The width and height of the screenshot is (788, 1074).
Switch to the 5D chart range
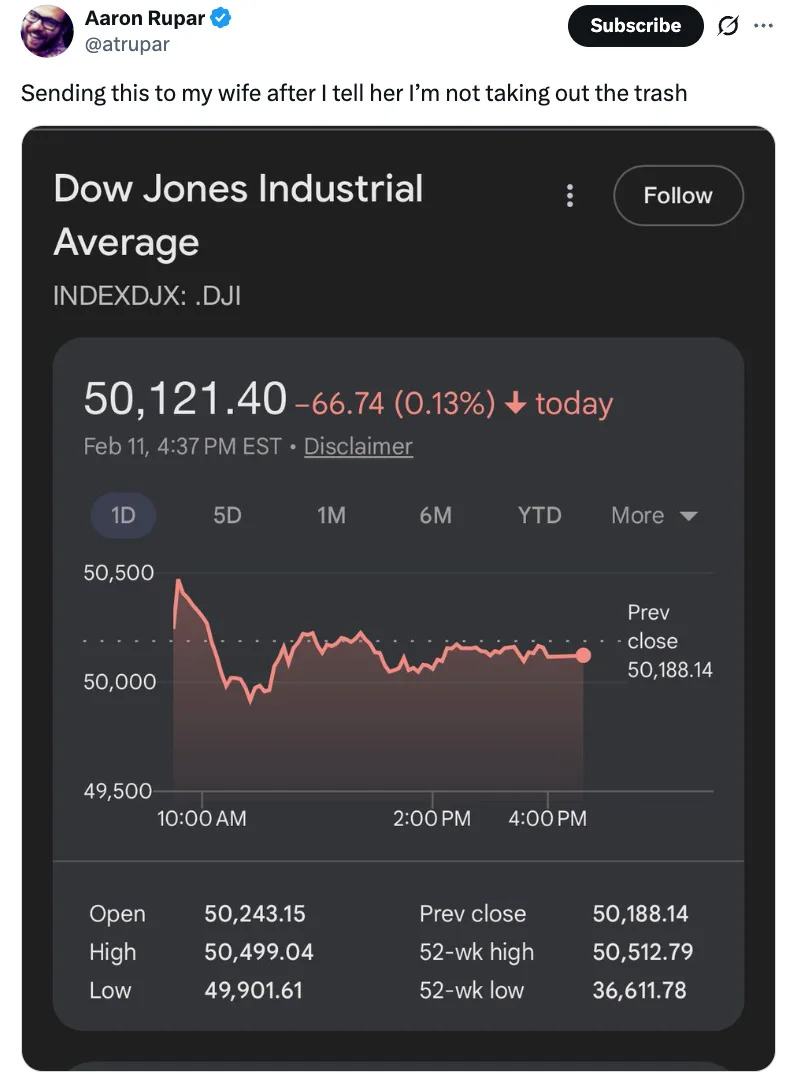click(x=227, y=515)
